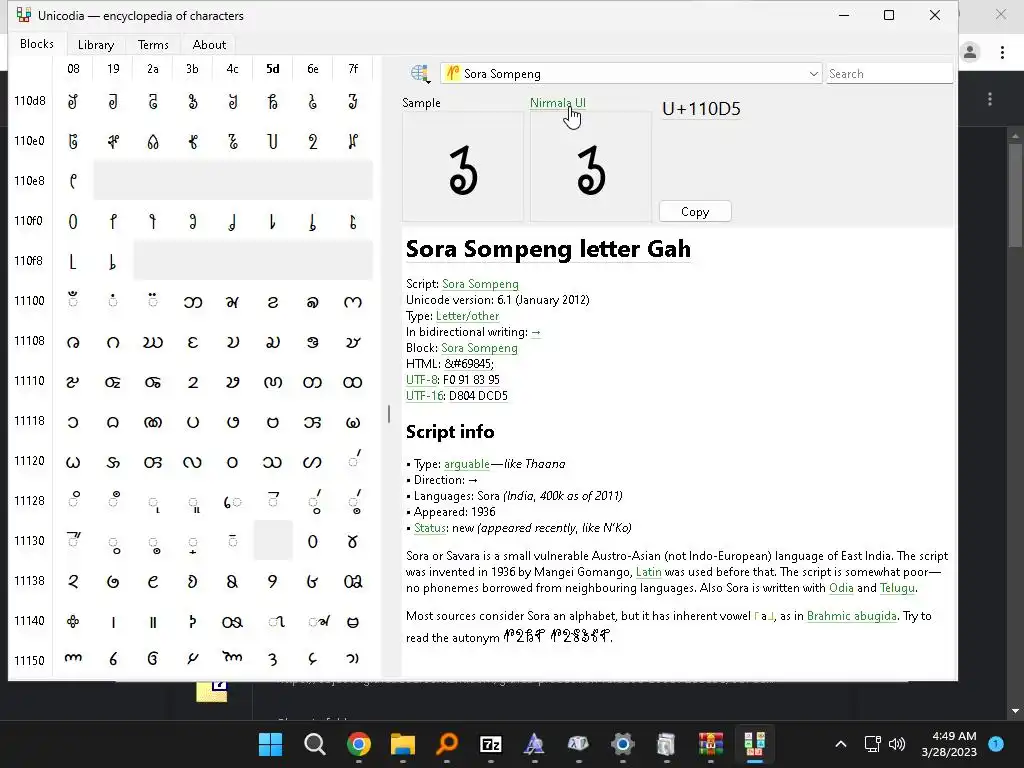1024x768 pixels.
Task: Open Windows Start menu
Action: pyautogui.click(x=270, y=744)
